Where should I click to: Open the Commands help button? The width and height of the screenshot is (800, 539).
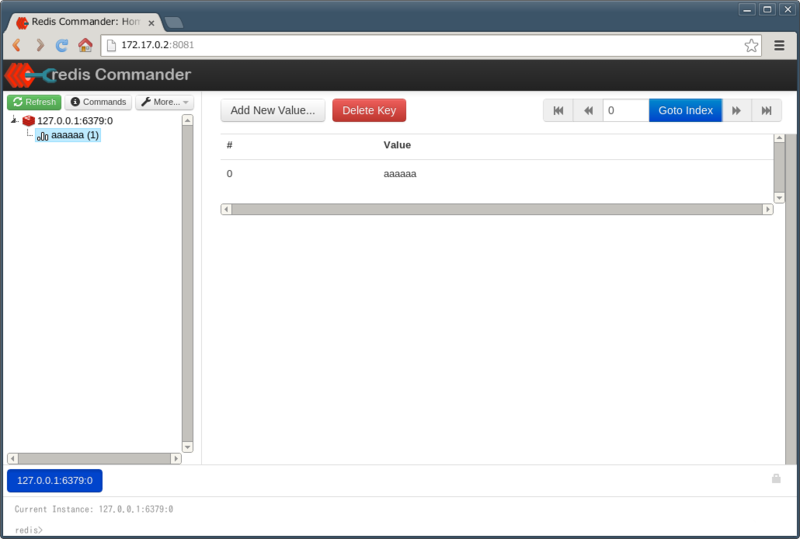98,102
